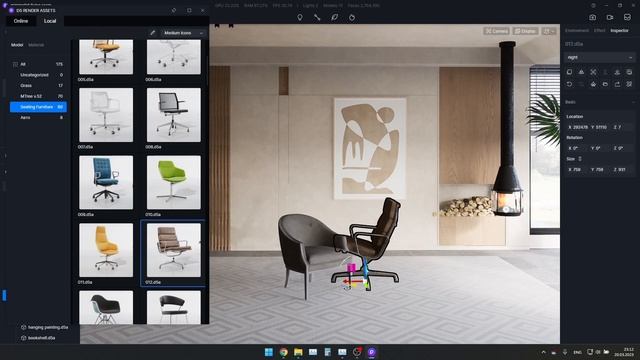Screen dimensions: 640x360
Task: Select the white mesh chair 007 thumbnail
Action: click(106, 115)
